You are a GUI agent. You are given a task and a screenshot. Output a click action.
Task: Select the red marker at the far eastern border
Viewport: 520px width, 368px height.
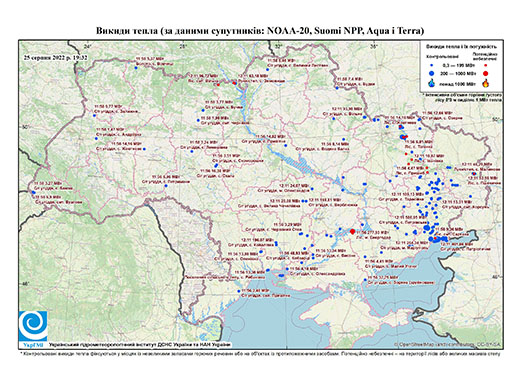pos(474,174)
